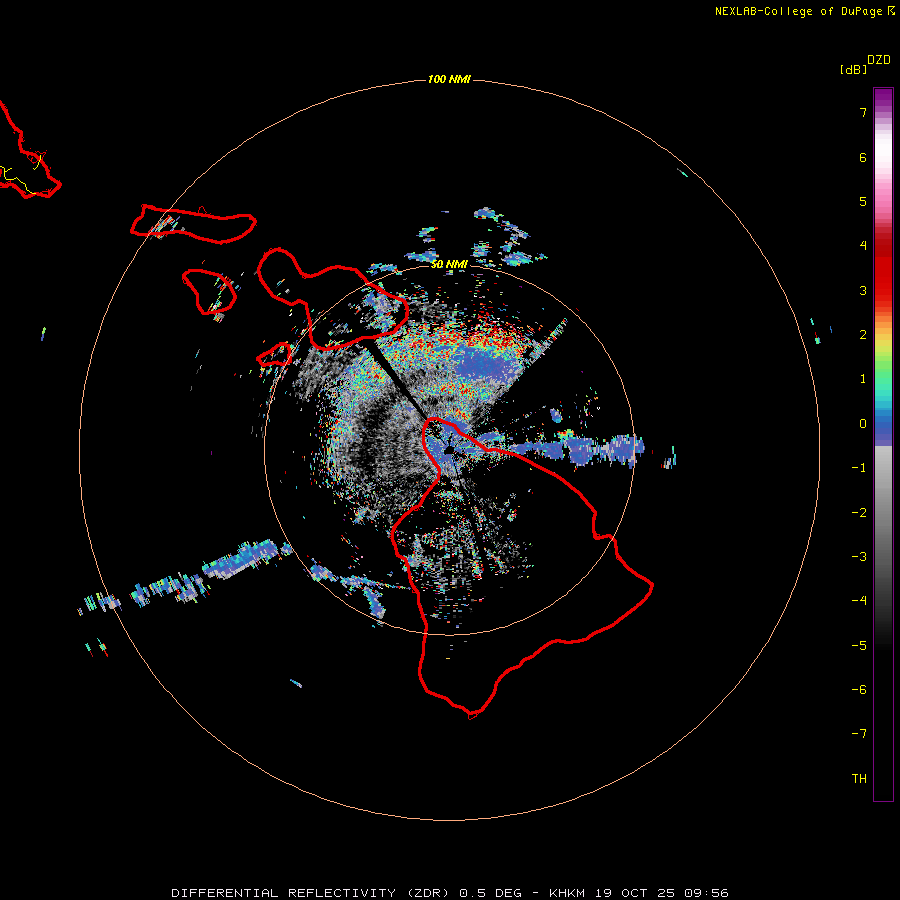Click the -3 dB value on the scale

tap(859, 557)
